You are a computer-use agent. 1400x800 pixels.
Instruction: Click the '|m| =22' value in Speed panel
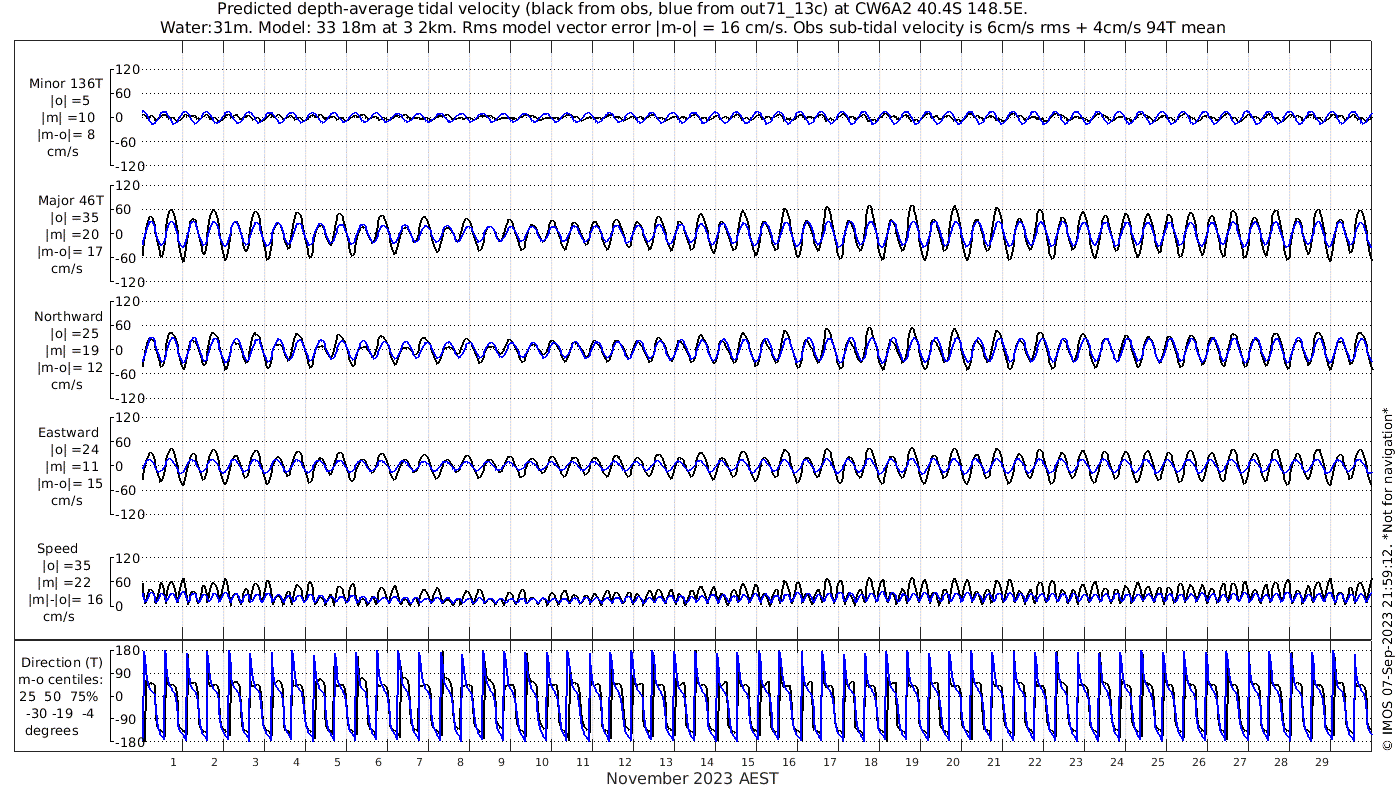71,583
